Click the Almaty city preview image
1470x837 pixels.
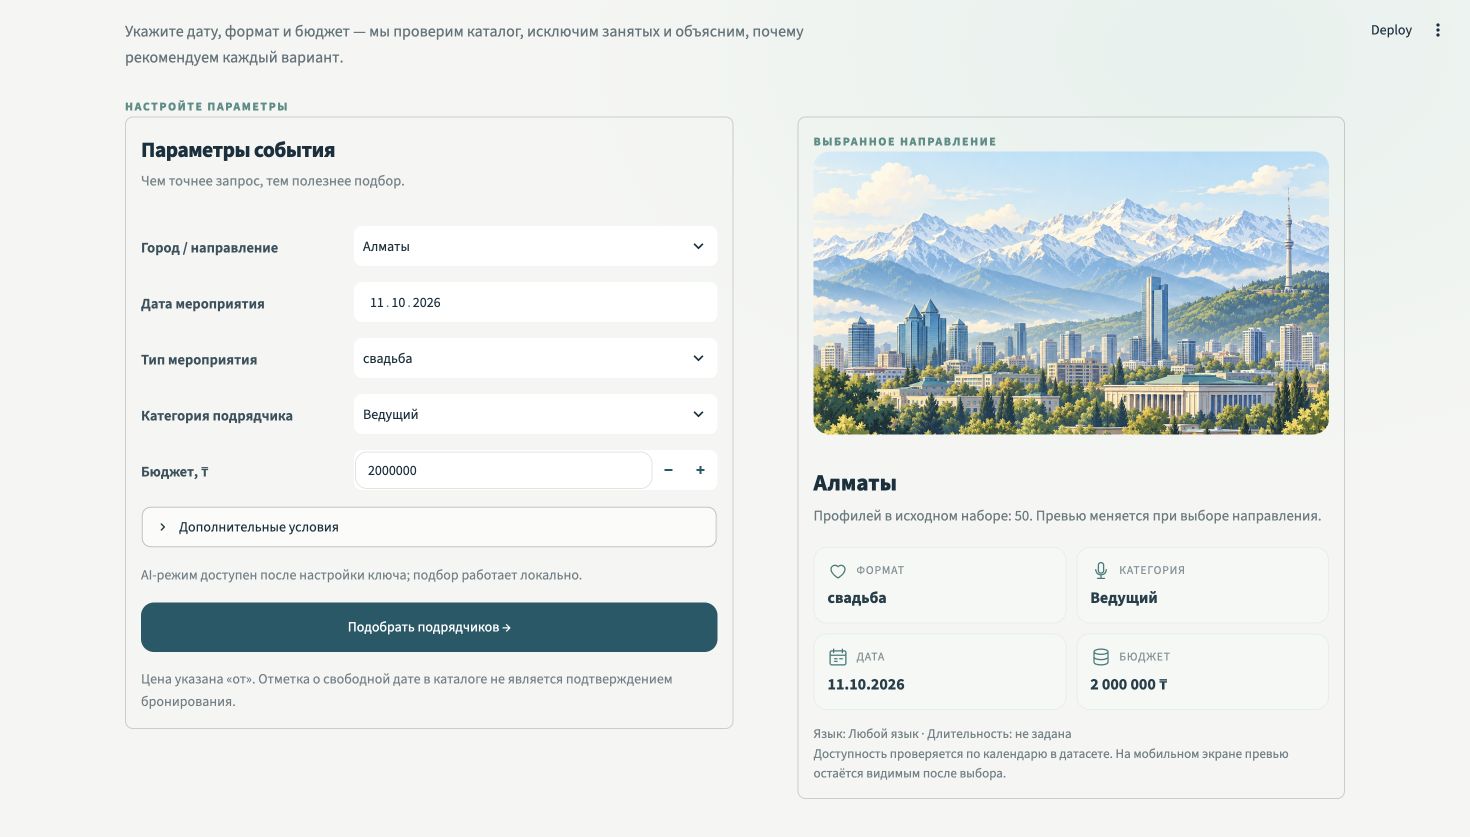1071,293
